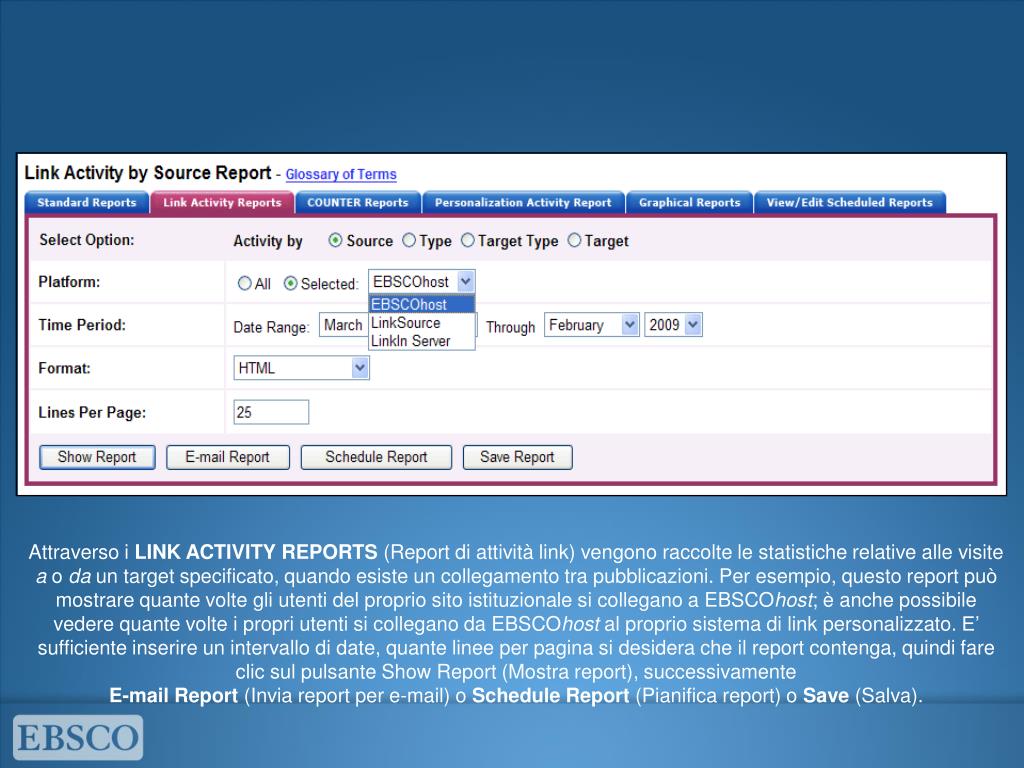Open the View/Edit Scheduled Reports tab
The image size is (1024, 768).
pyautogui.click(x=849, y=202)
